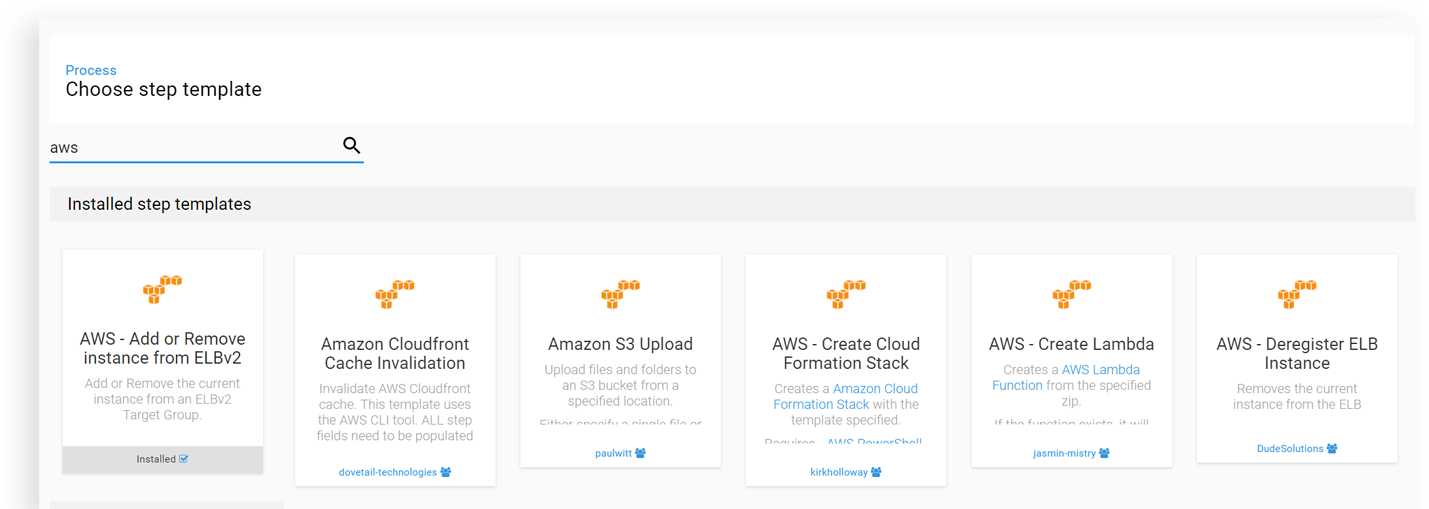Click the Installed checkmark icon

pos(184,459)
